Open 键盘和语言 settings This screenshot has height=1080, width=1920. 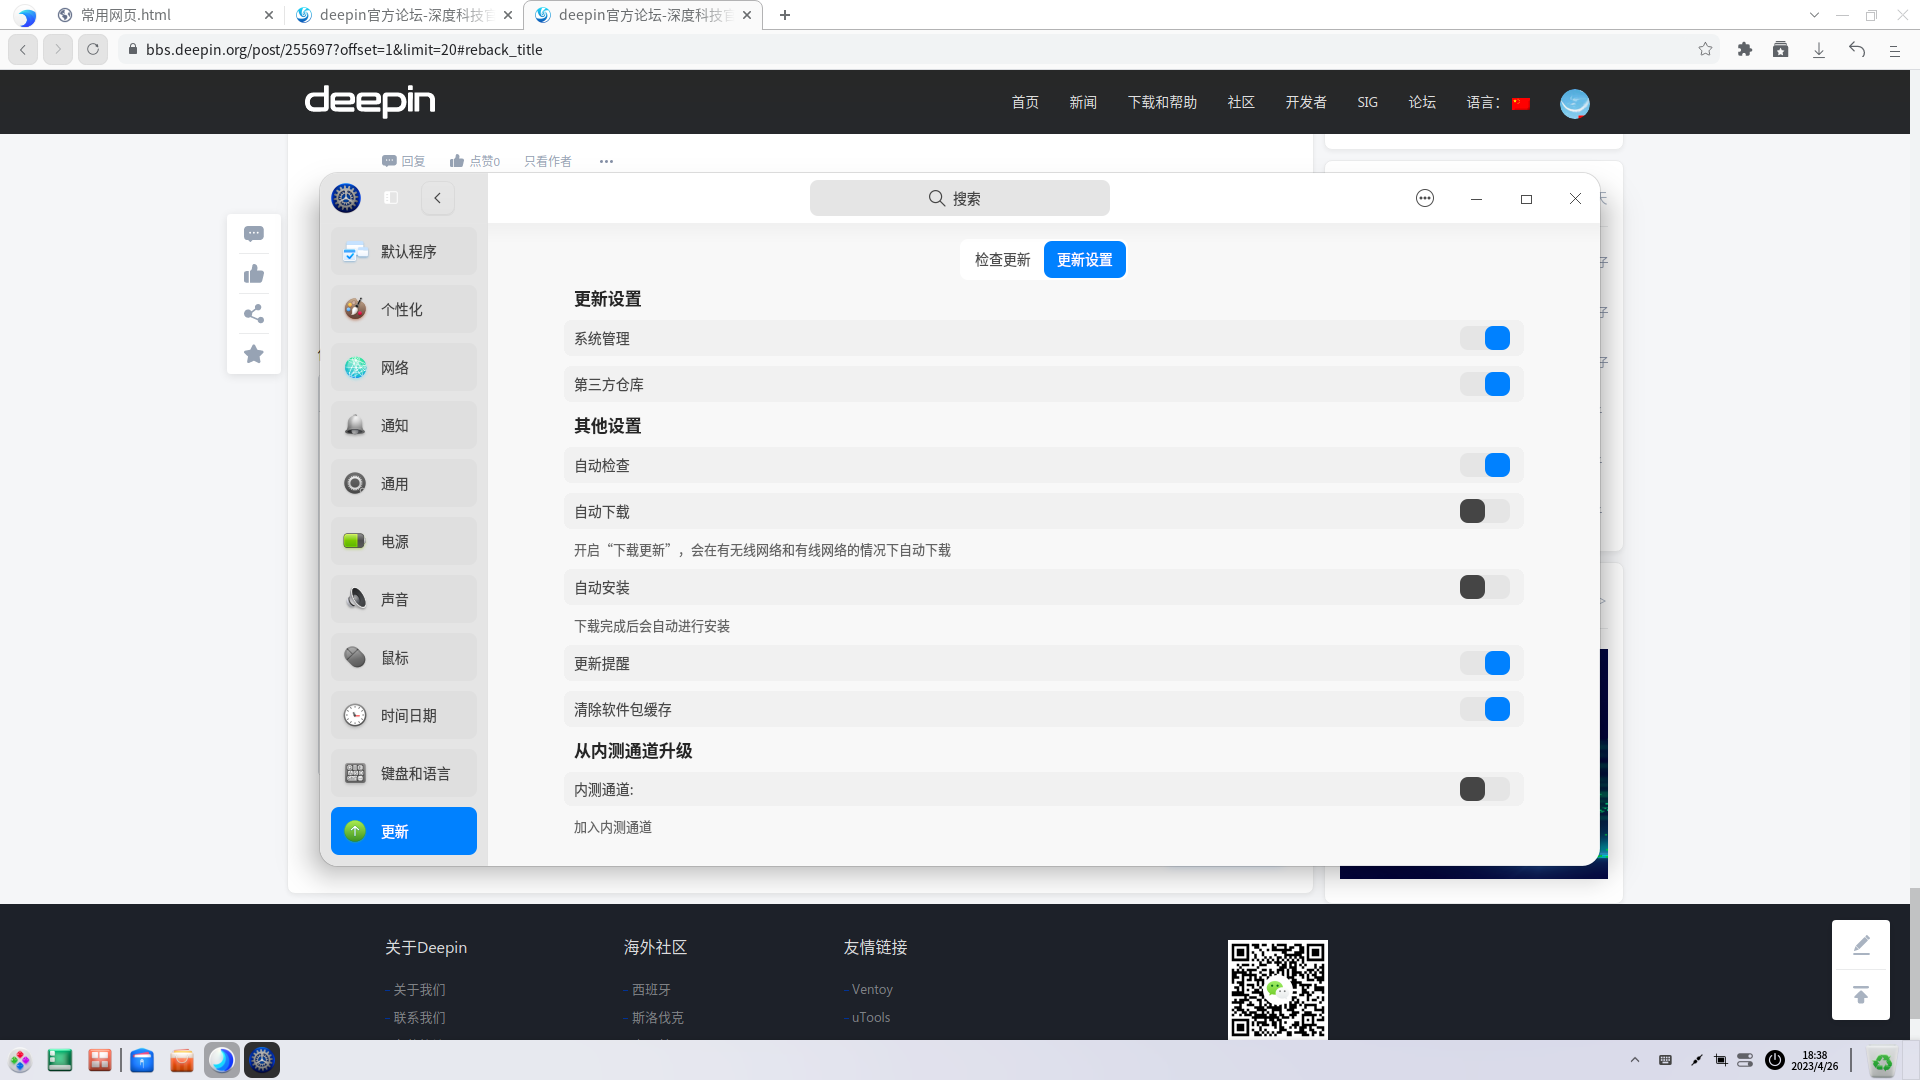point(403,772)
